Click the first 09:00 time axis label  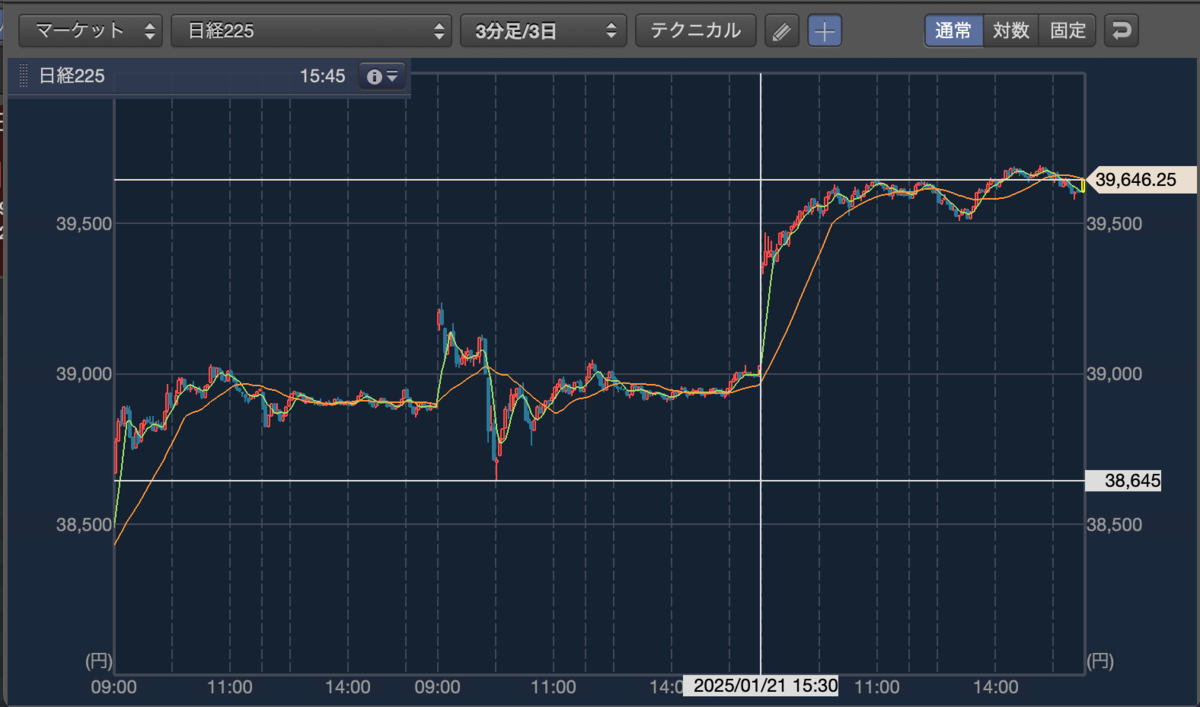pyautogui.click(x=113, y=688)
